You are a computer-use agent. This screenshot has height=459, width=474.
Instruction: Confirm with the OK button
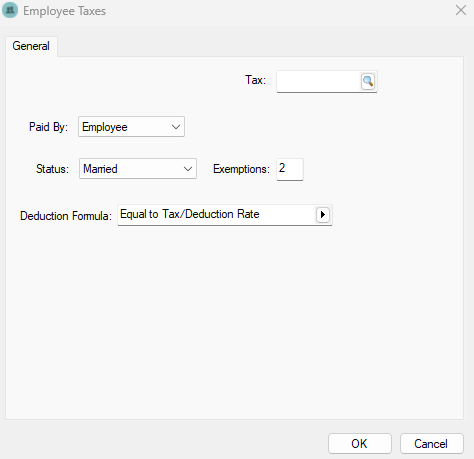pos(359,443)
